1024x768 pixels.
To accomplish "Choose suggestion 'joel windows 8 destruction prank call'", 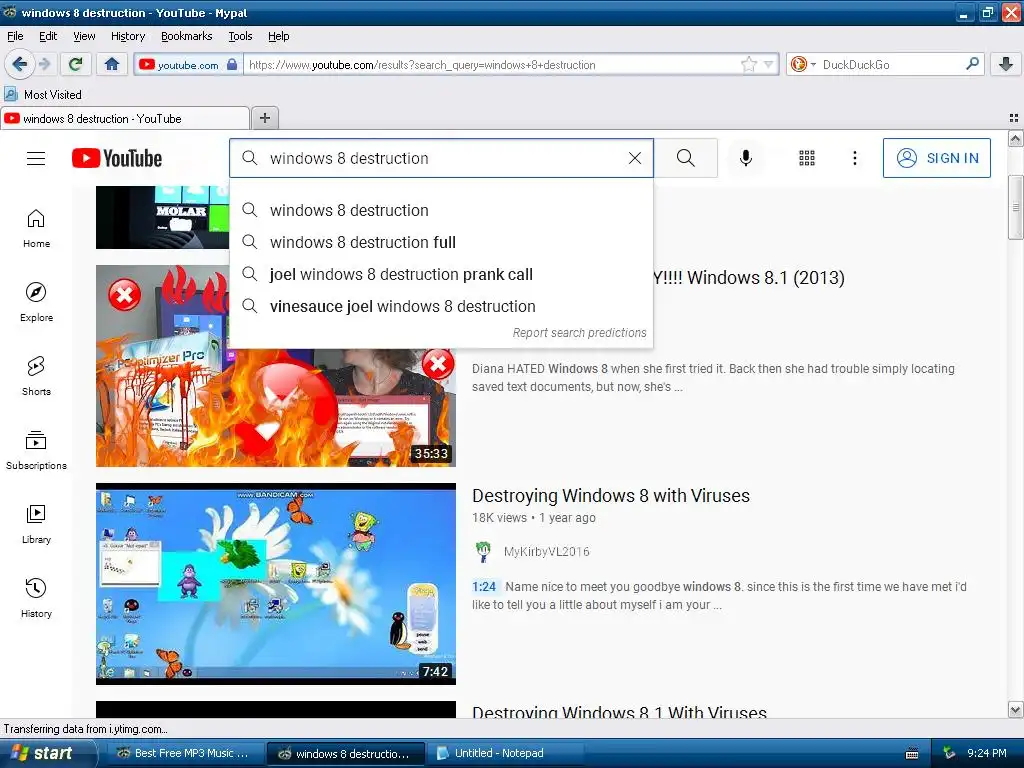I will point(441,274).
